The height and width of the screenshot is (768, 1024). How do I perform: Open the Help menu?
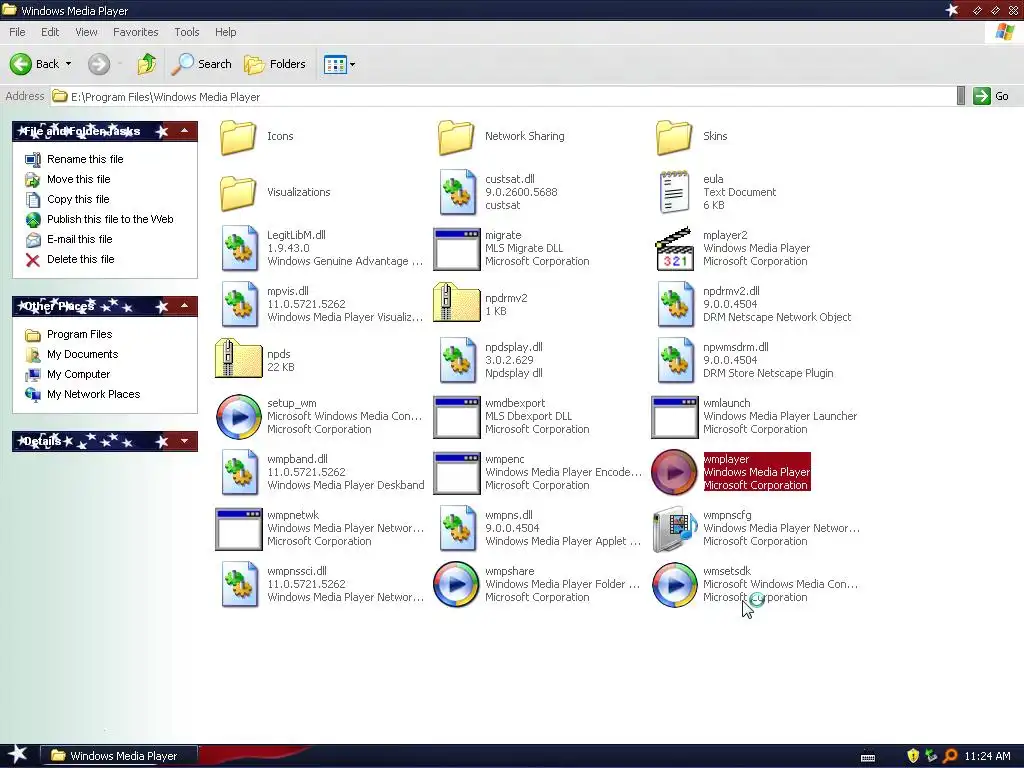tap(225, 32)
